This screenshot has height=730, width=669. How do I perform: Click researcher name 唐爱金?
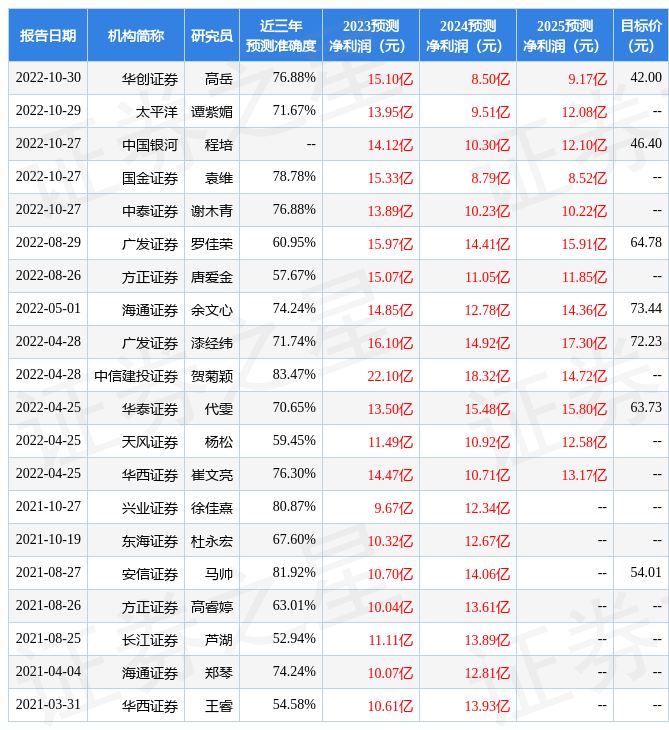[x=212, y=277]
